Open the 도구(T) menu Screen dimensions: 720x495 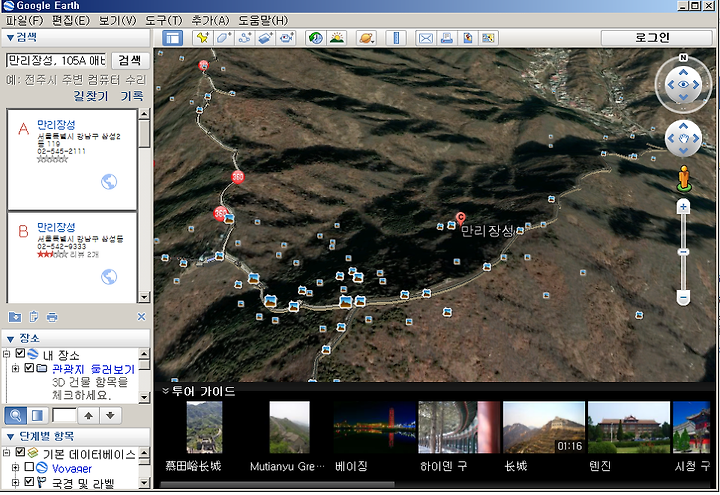click(x=163, y=20)
